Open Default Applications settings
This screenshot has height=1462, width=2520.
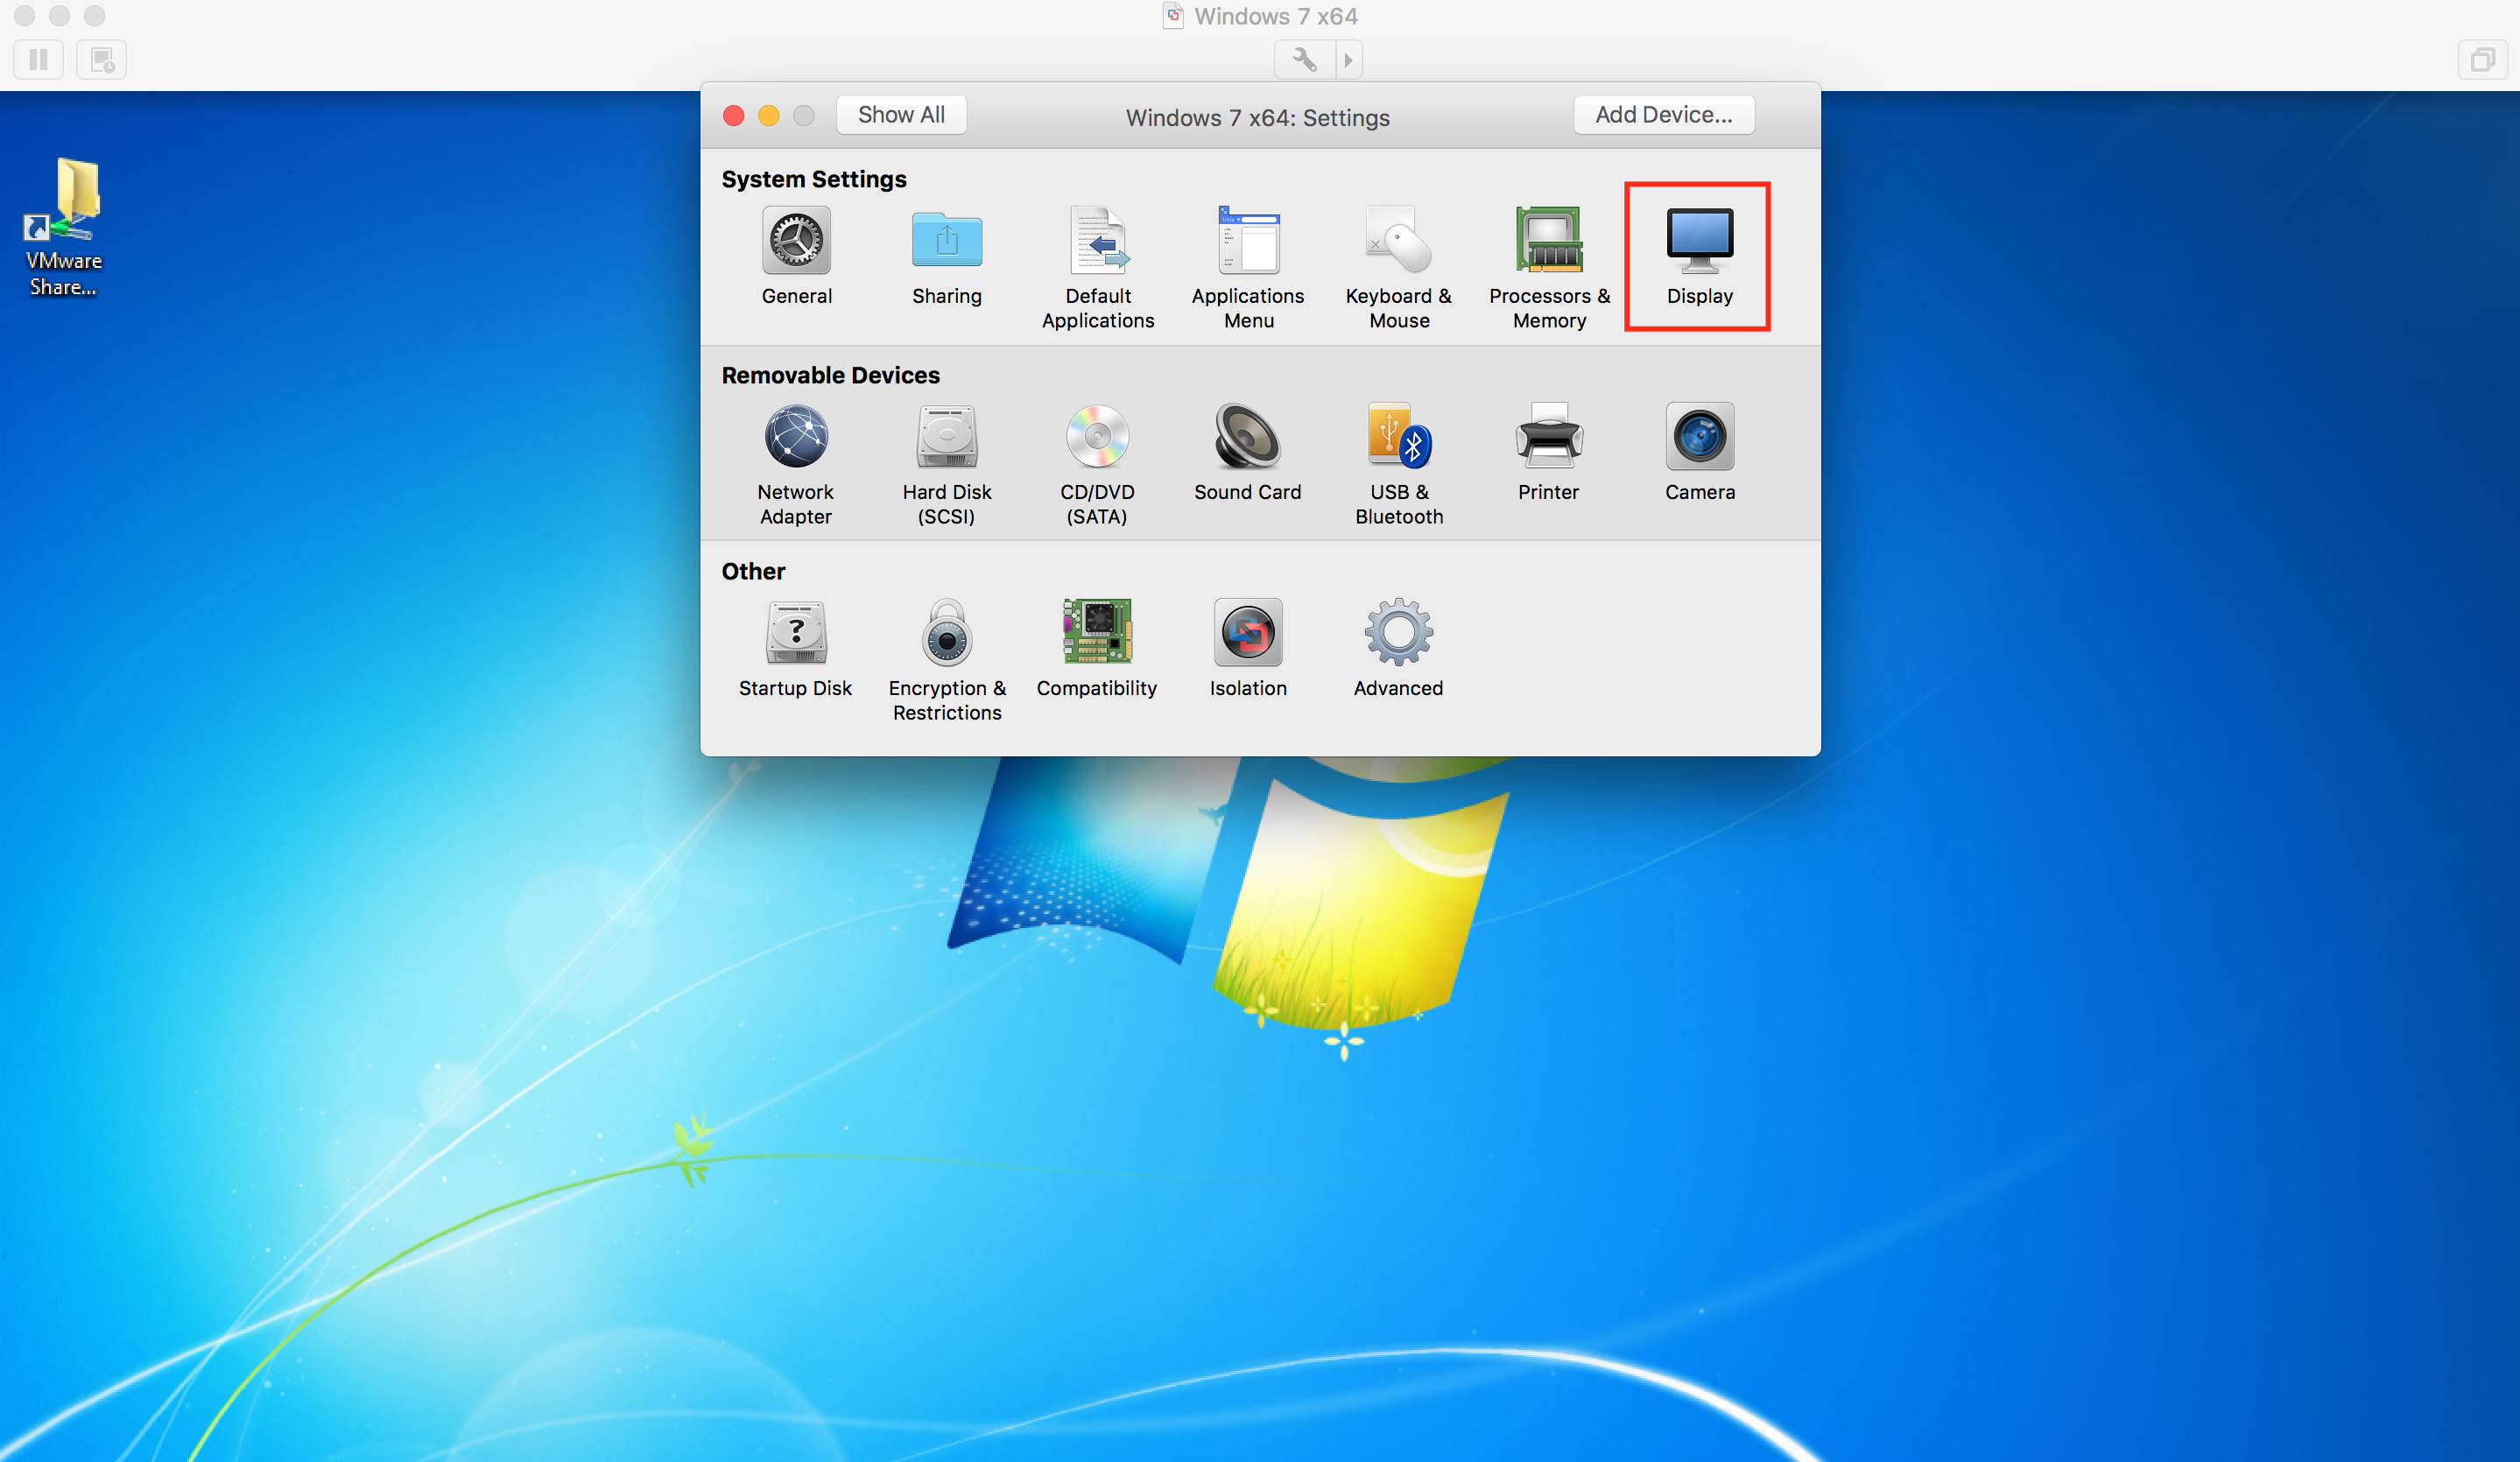tap(1097, 241)
